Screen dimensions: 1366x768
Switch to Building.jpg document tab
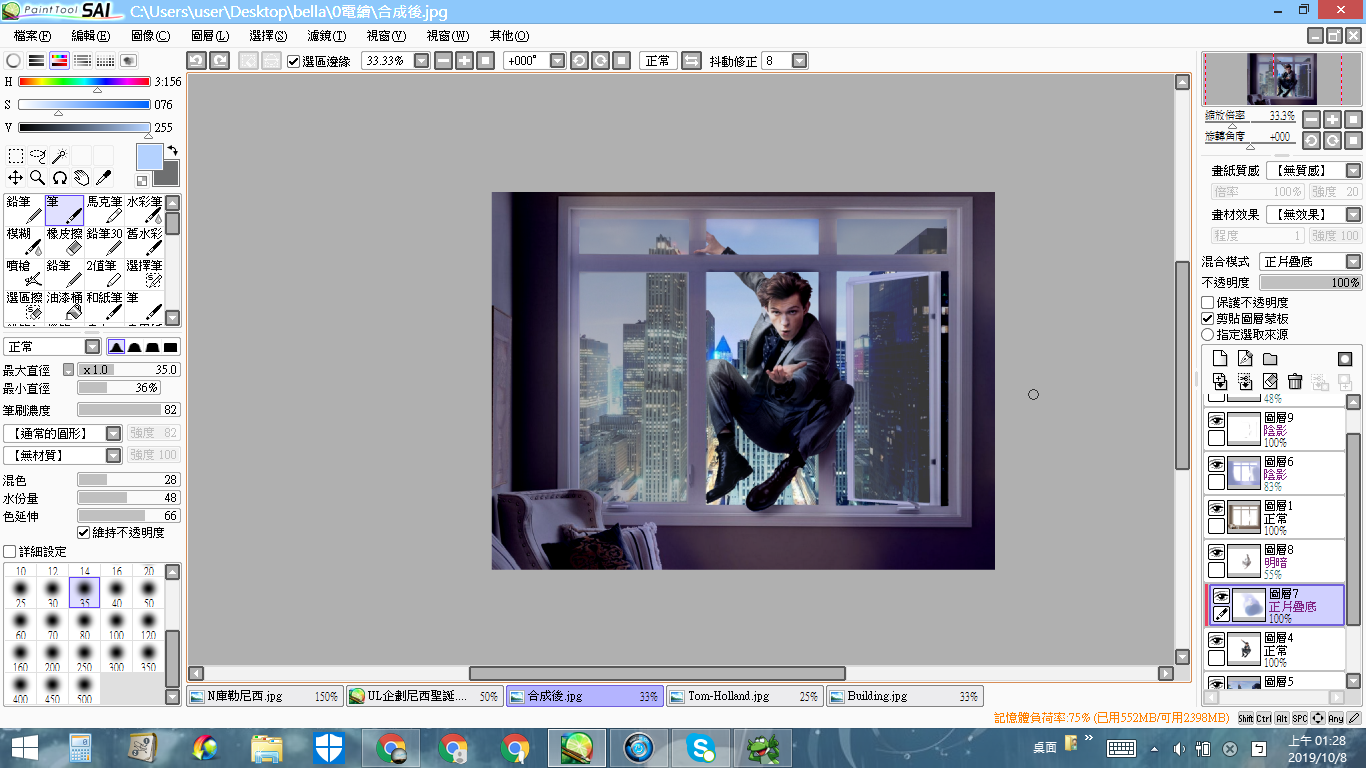904,696
